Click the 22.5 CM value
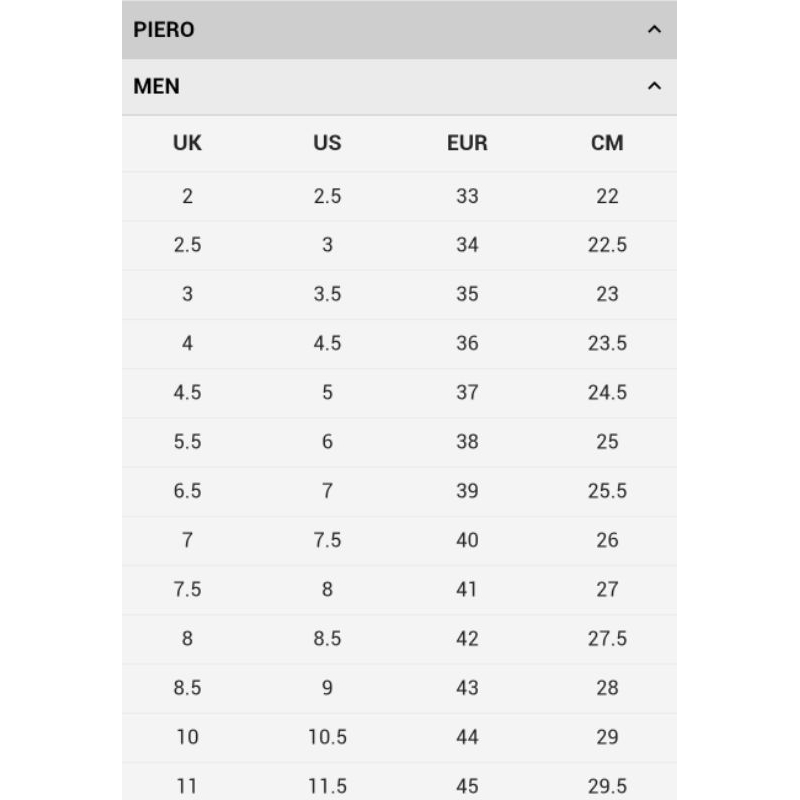This screenshot has height=800, width=800. (607, 245)
